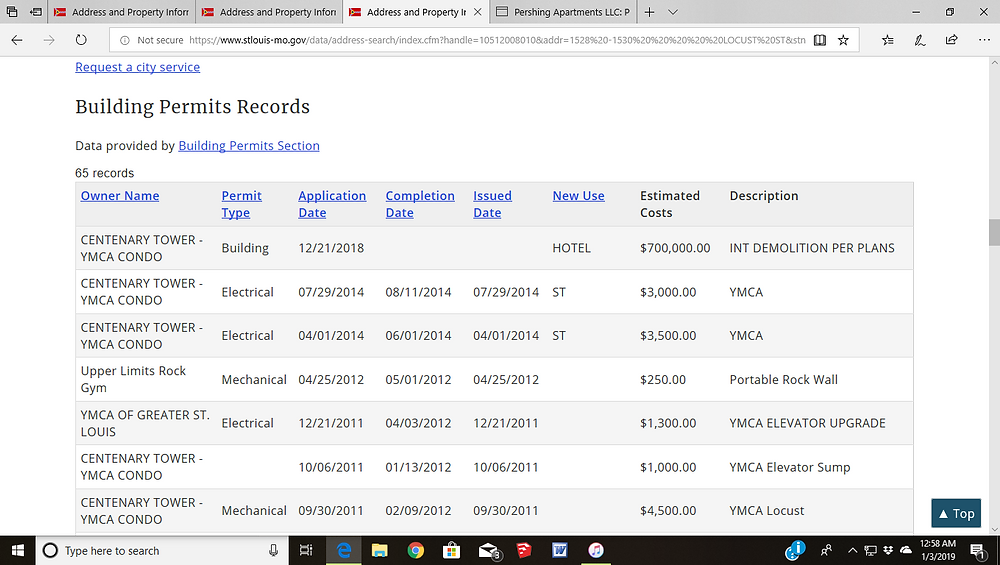Open Microsoft Edge taskbar icon
Image resolution: width=1000 pixels, height=565 pixels.
coord(343,550)
